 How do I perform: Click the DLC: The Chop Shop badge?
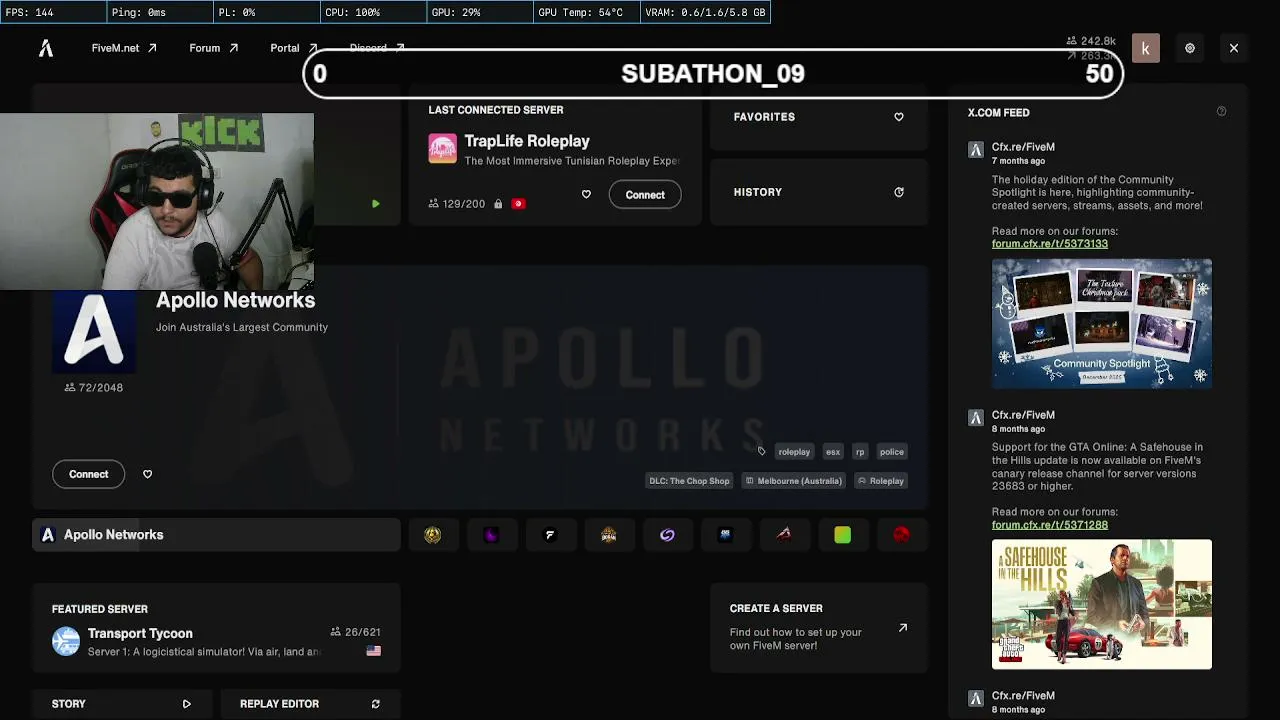click(x=690, y=481)
